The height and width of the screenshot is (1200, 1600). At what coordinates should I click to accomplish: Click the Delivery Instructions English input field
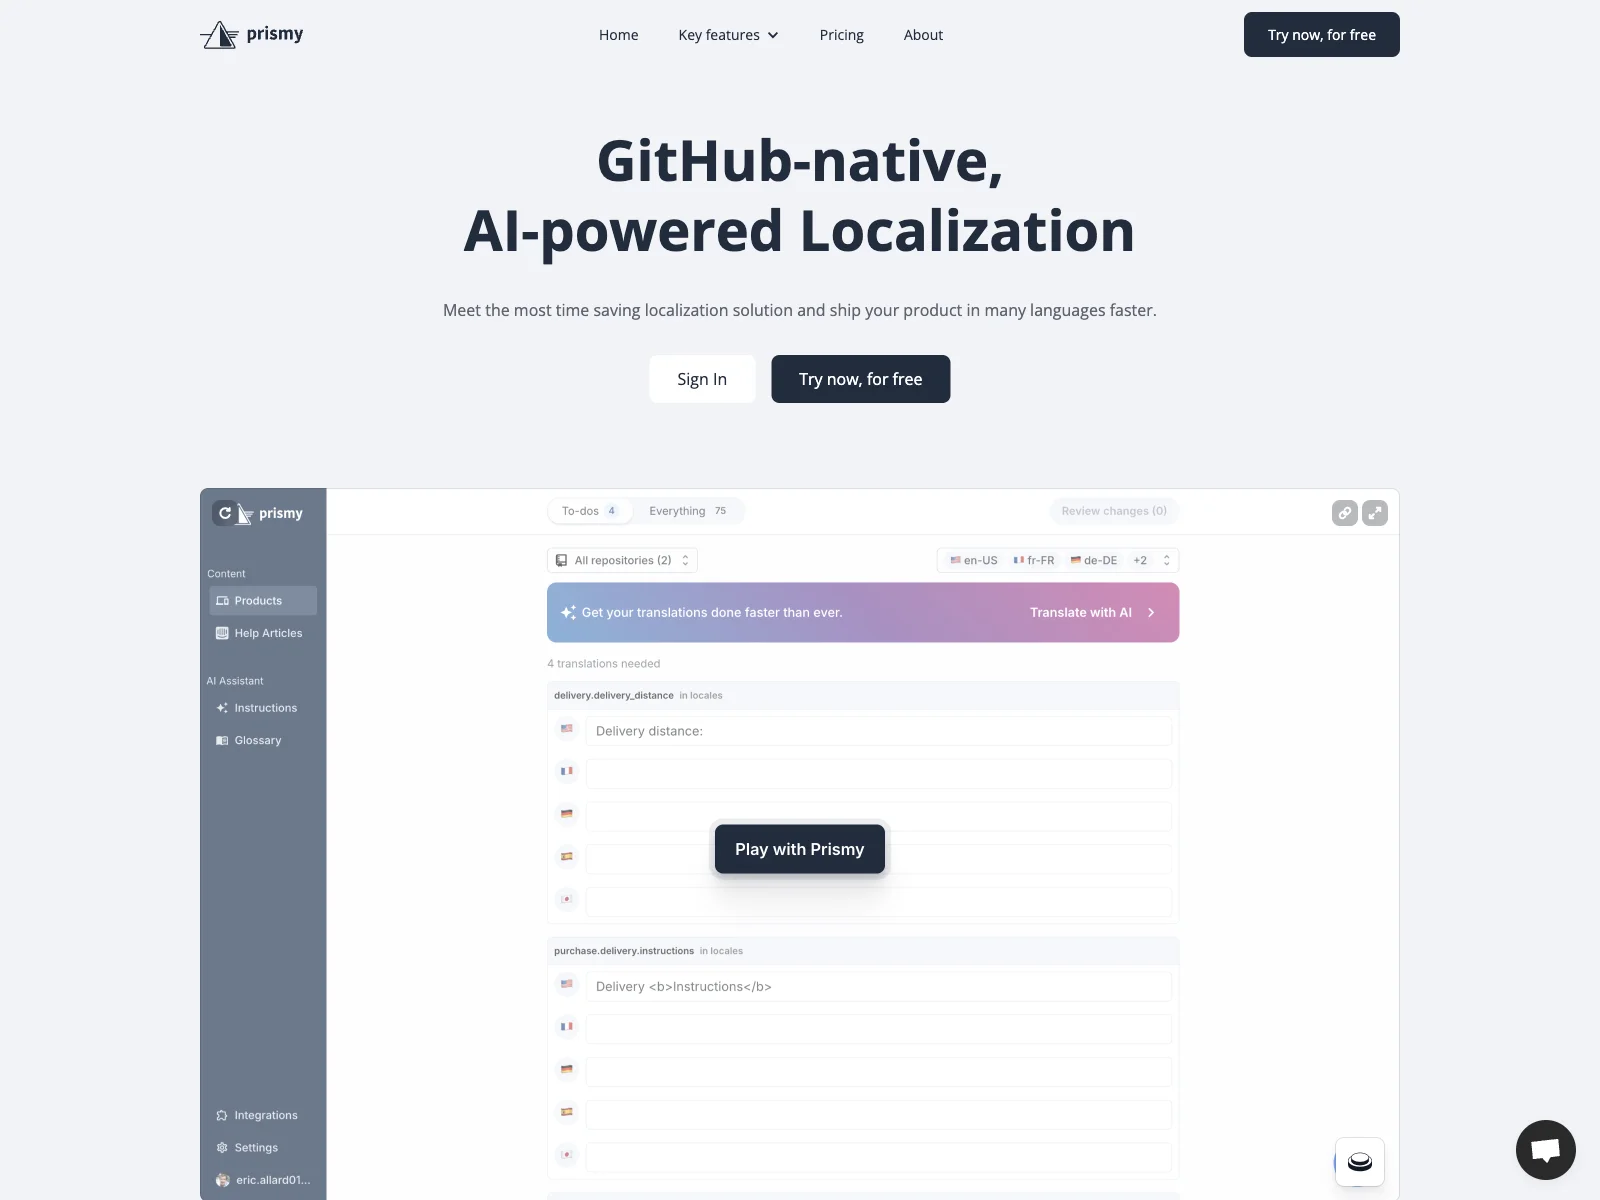(x=878, y=986)
